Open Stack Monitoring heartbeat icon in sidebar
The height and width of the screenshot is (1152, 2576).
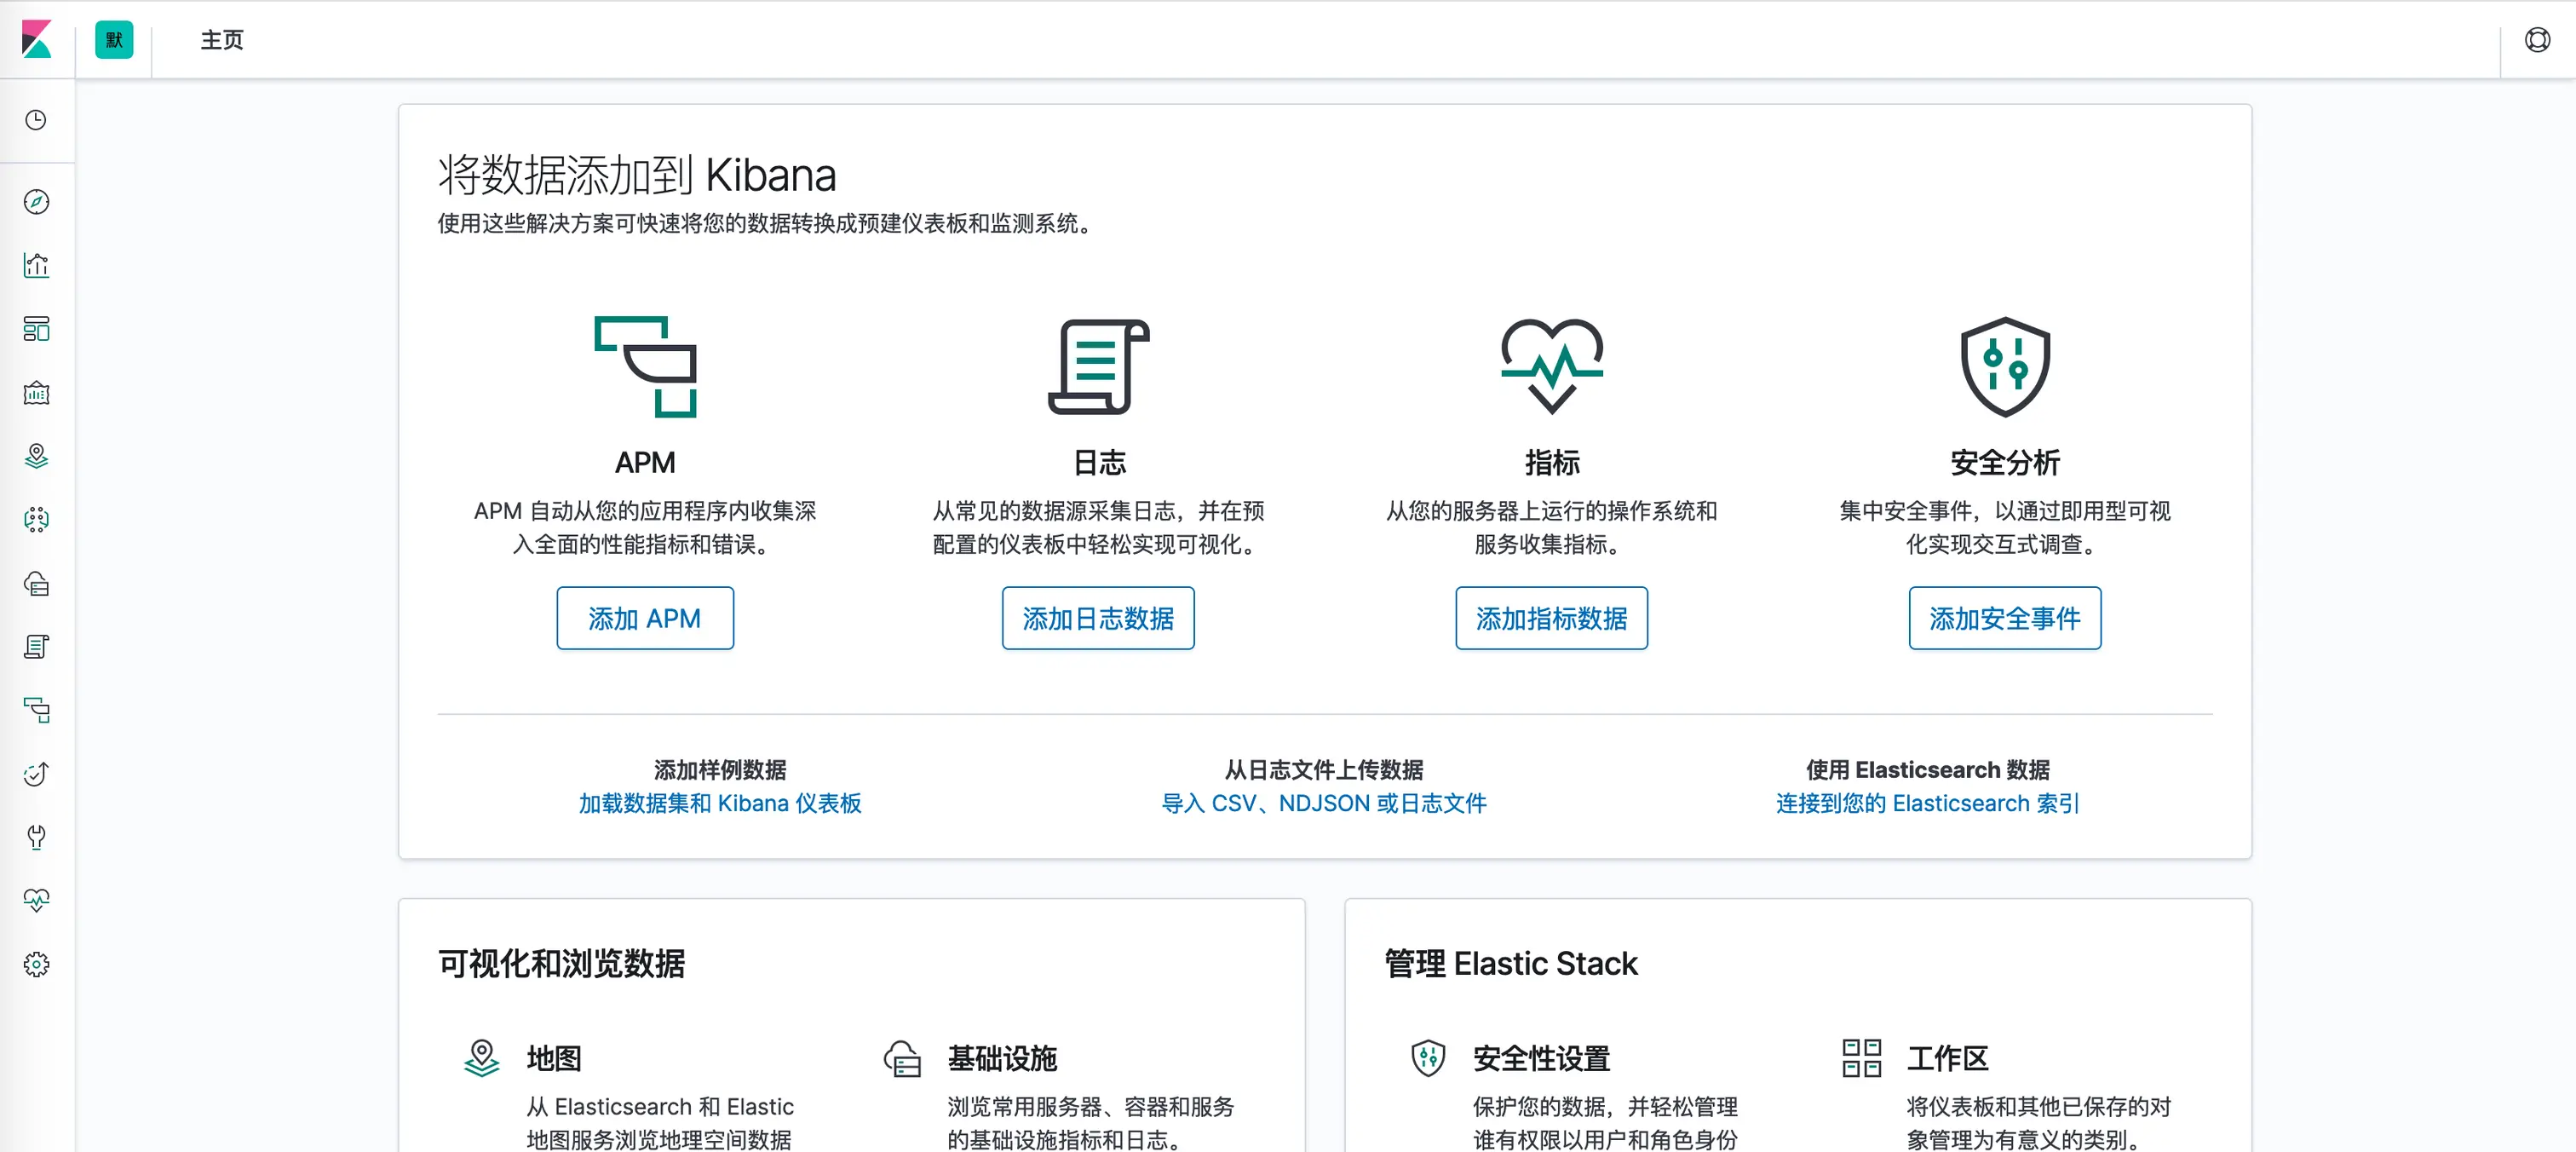pos(36,900)
